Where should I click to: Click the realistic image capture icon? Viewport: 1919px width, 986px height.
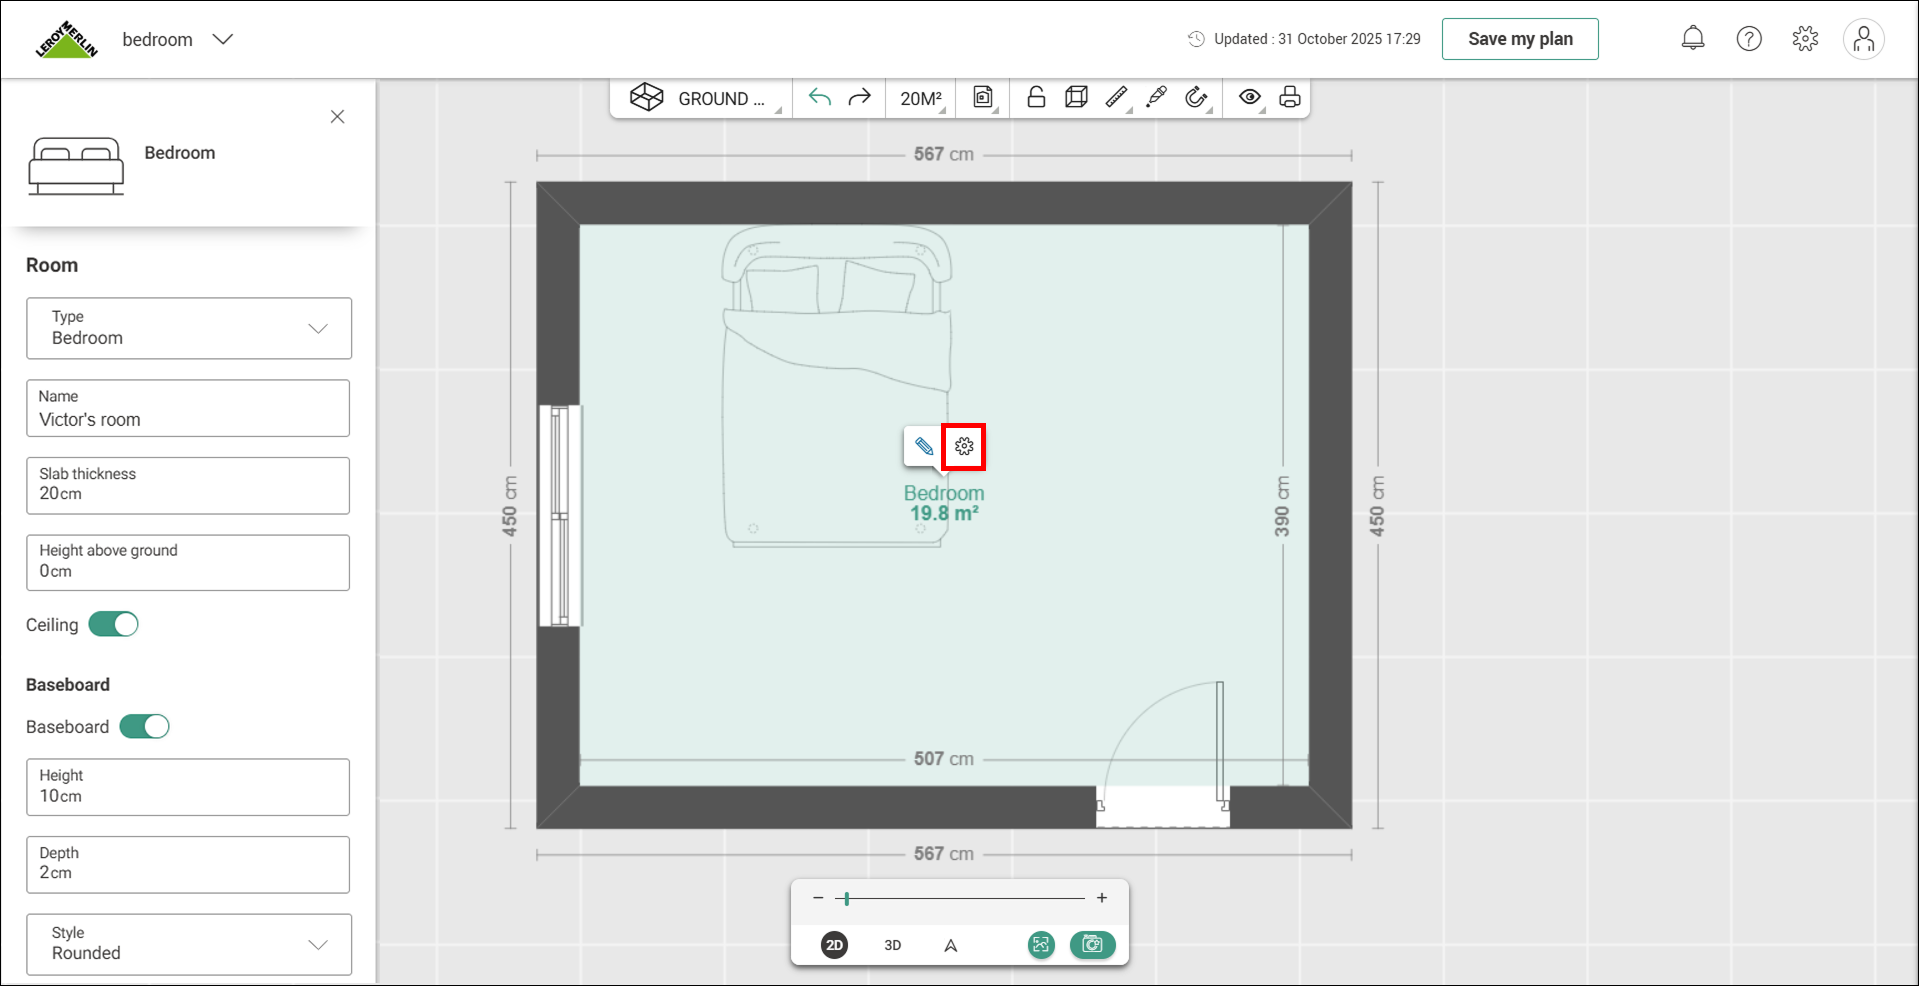1041,945
